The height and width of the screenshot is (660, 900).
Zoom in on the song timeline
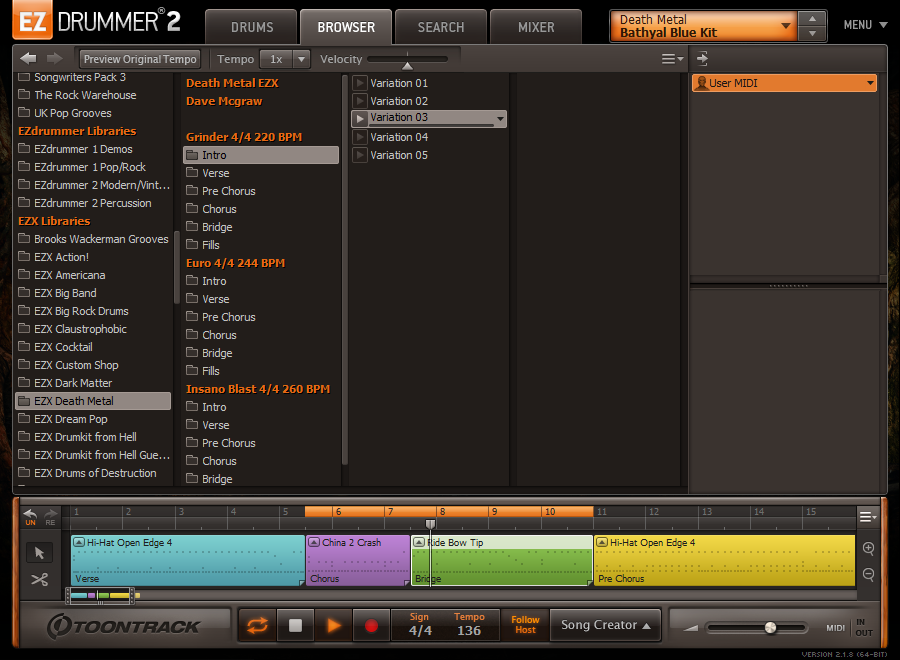coord(868,549)
